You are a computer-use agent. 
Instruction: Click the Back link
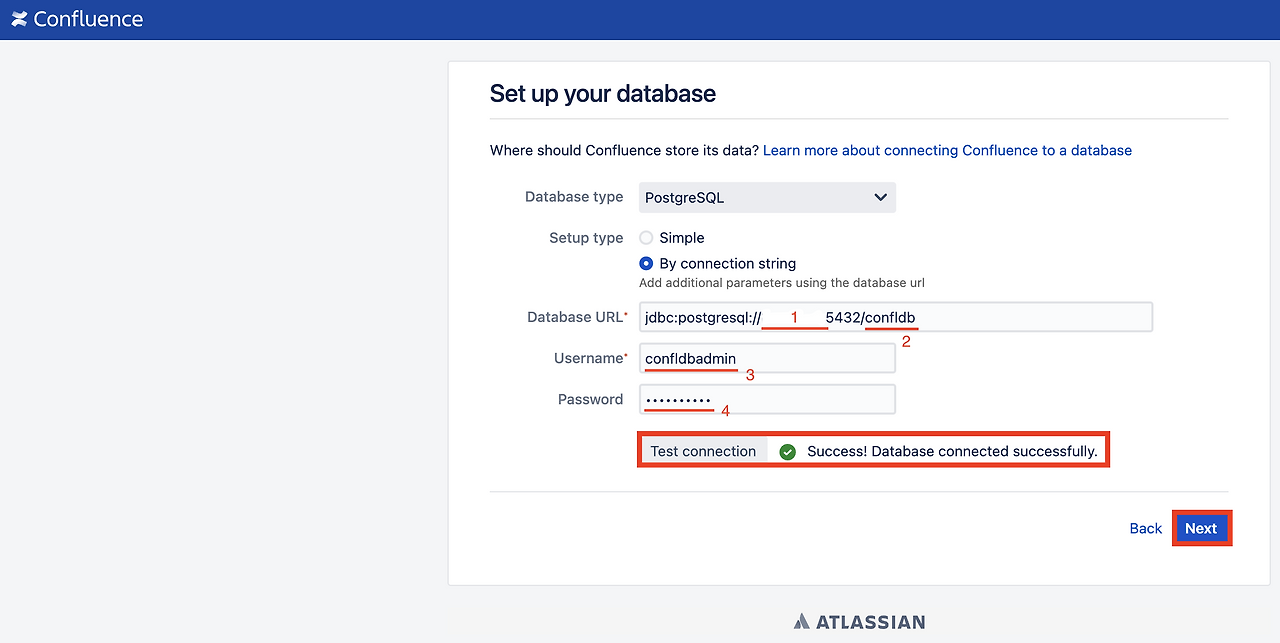[1145, 528]
